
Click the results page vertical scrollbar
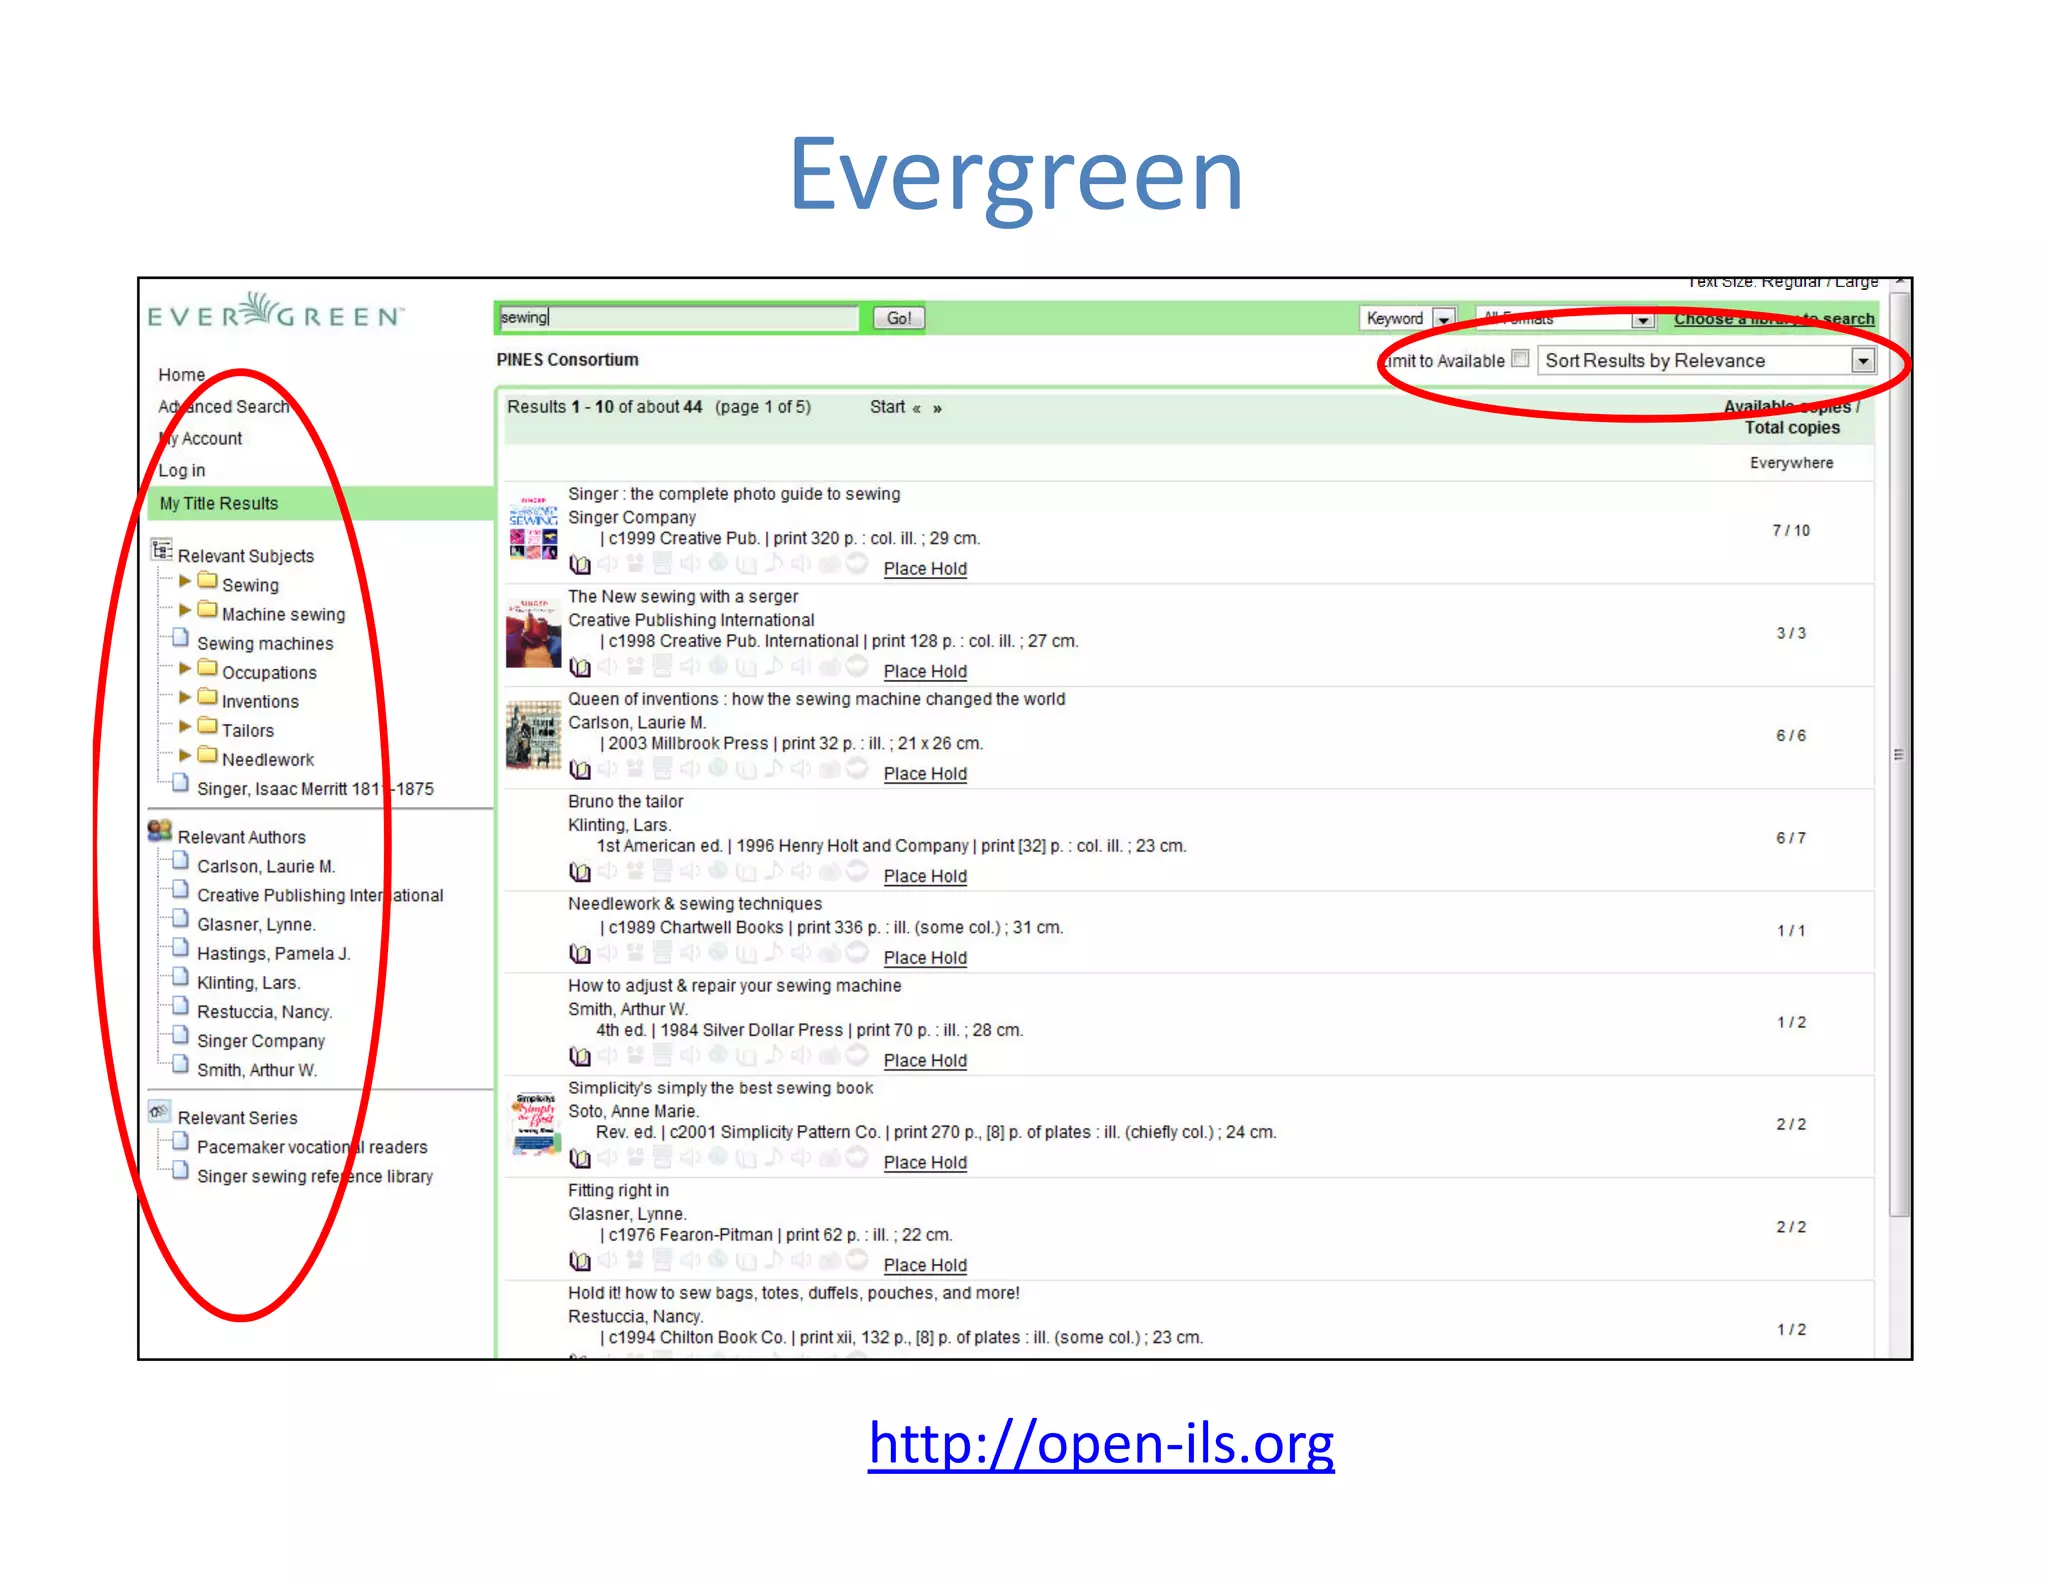click(1898, 754)
